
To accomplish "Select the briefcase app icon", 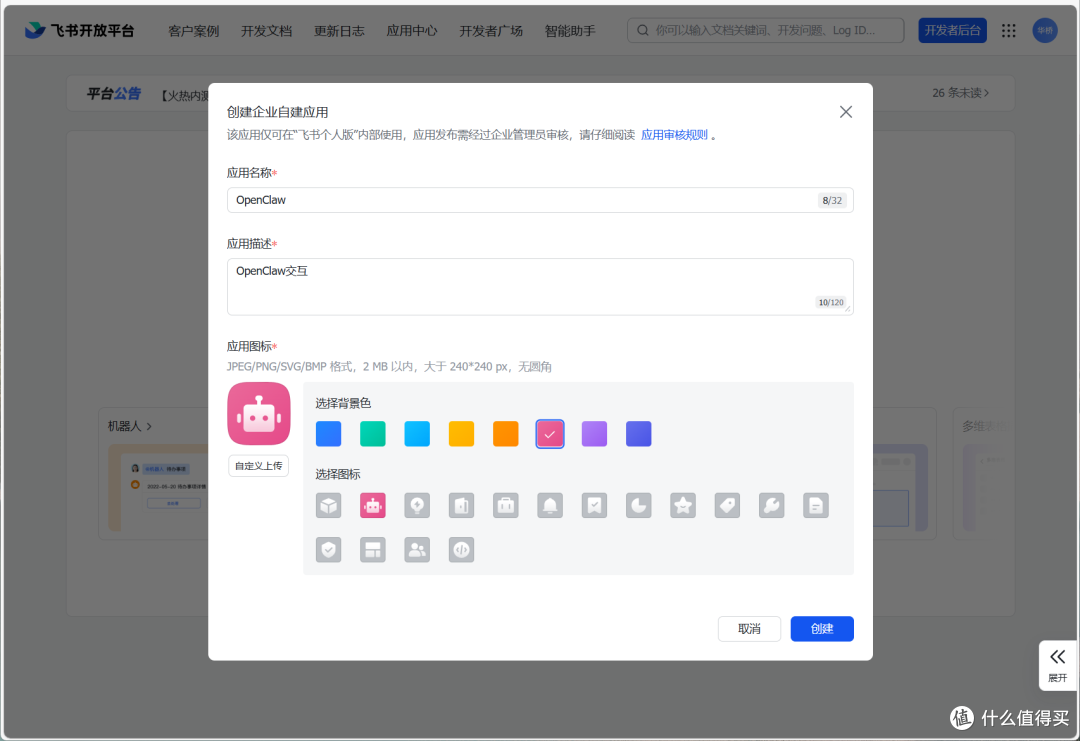I will (506, 505).
